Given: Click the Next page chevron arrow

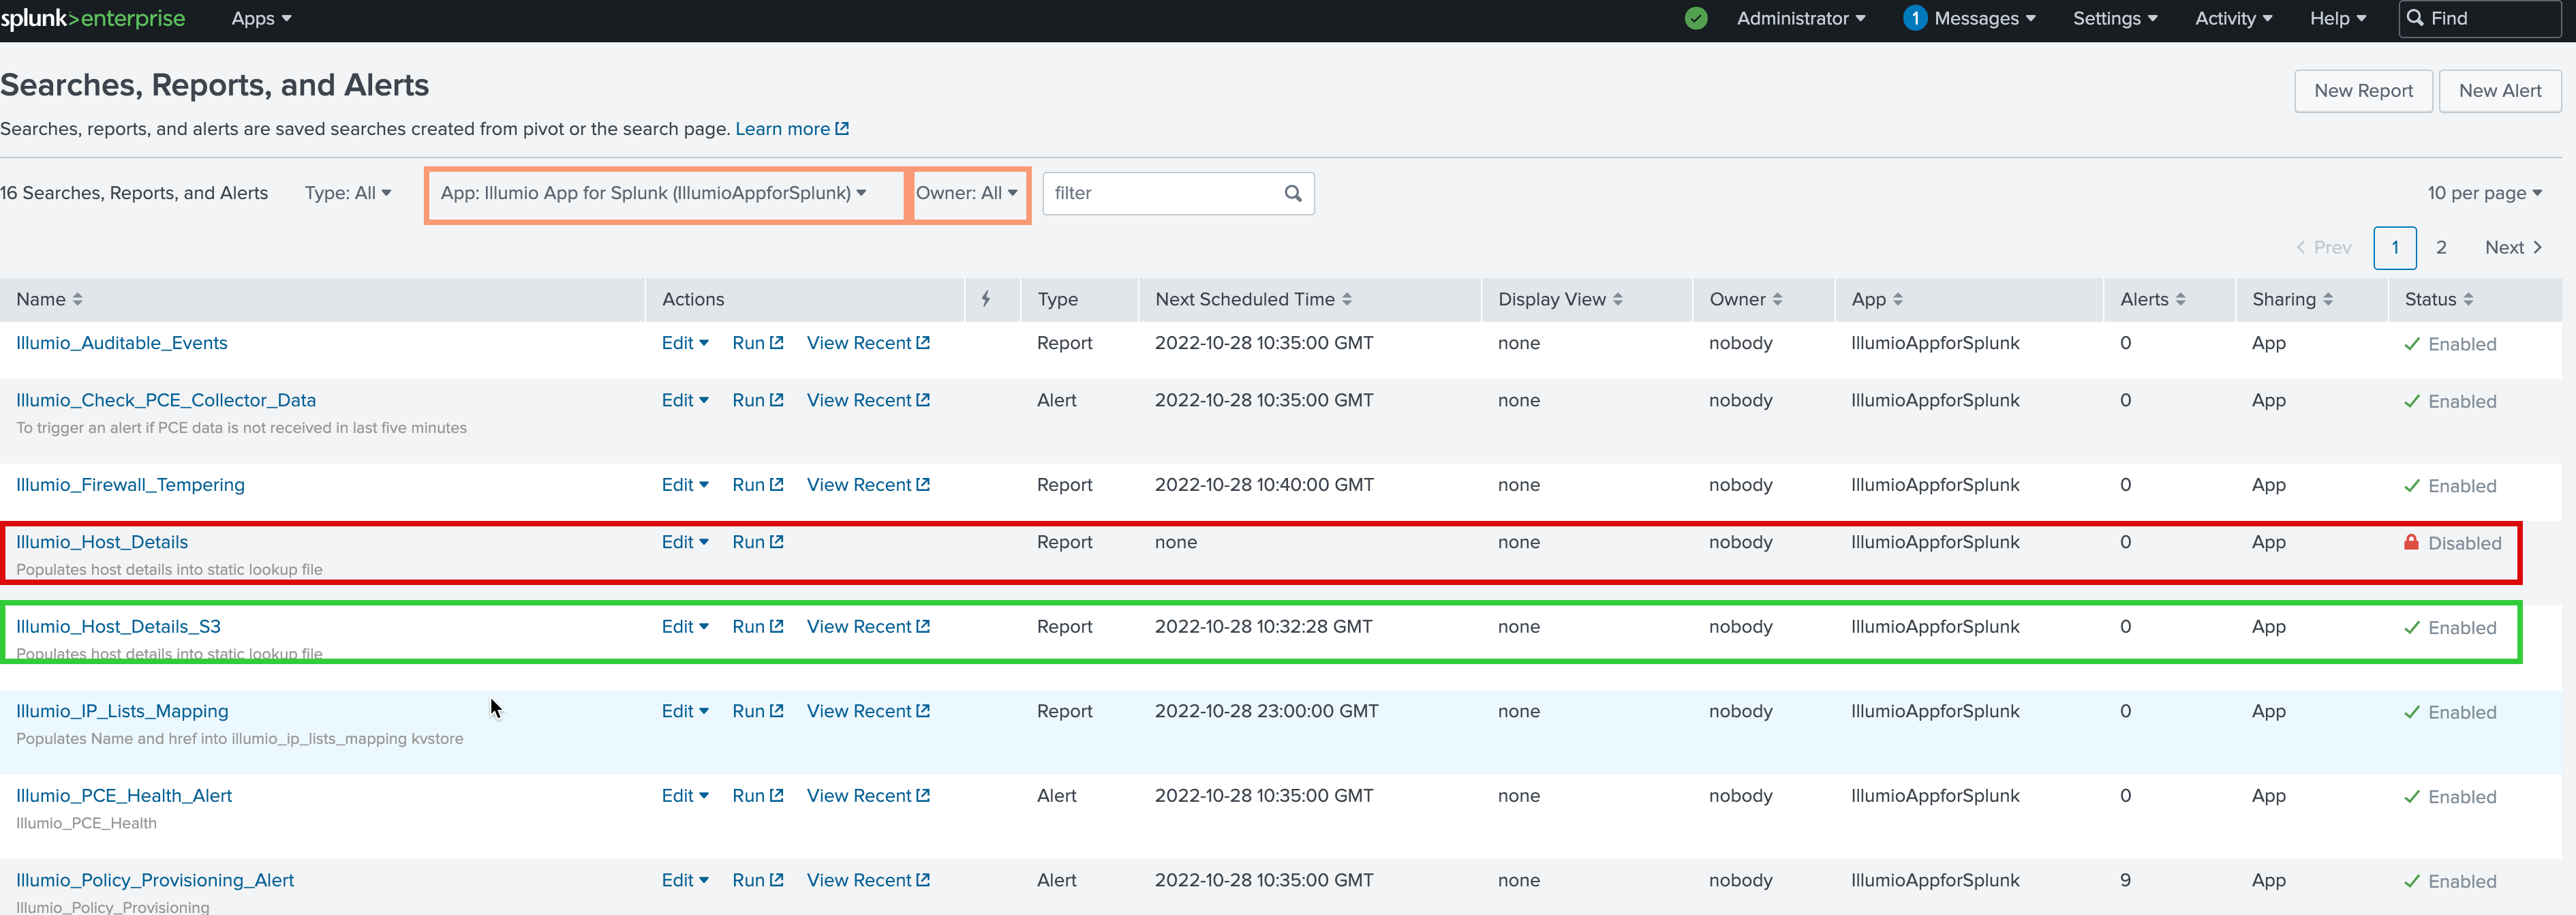Looking at the screenshot, I should click(2537, 247).
